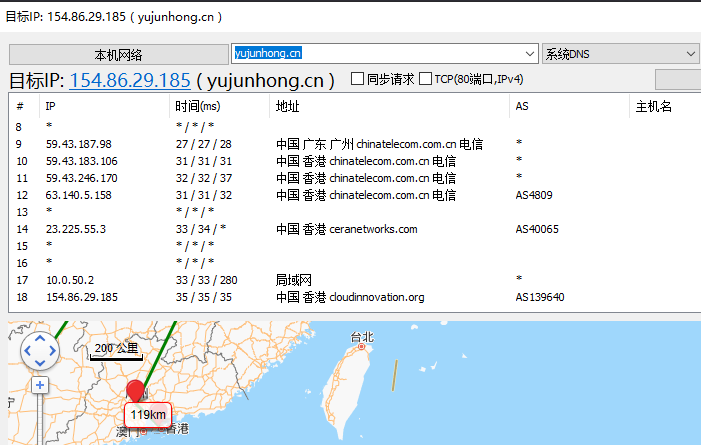
Task: Pan the map left with navigation arrow
Action: coord(29,351)
